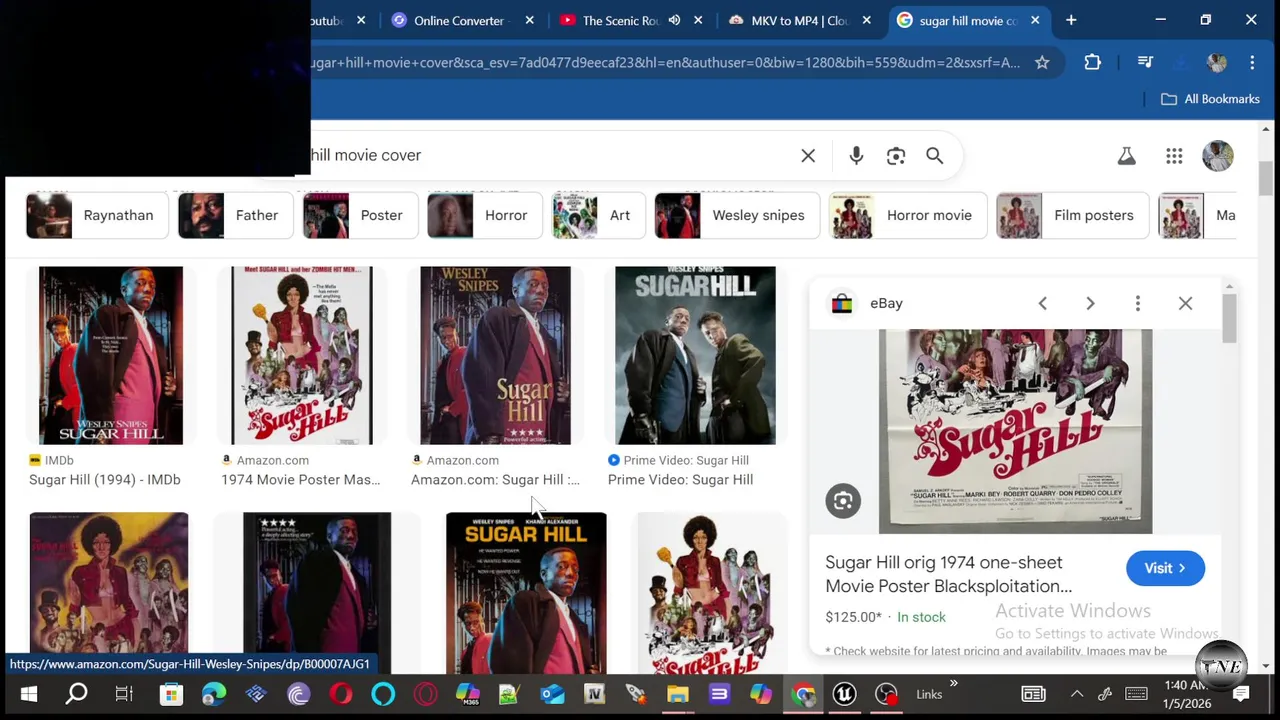Submit search with the magnifier icon
The width and height of the screenshot is (1280, 720).
(934, 156)
